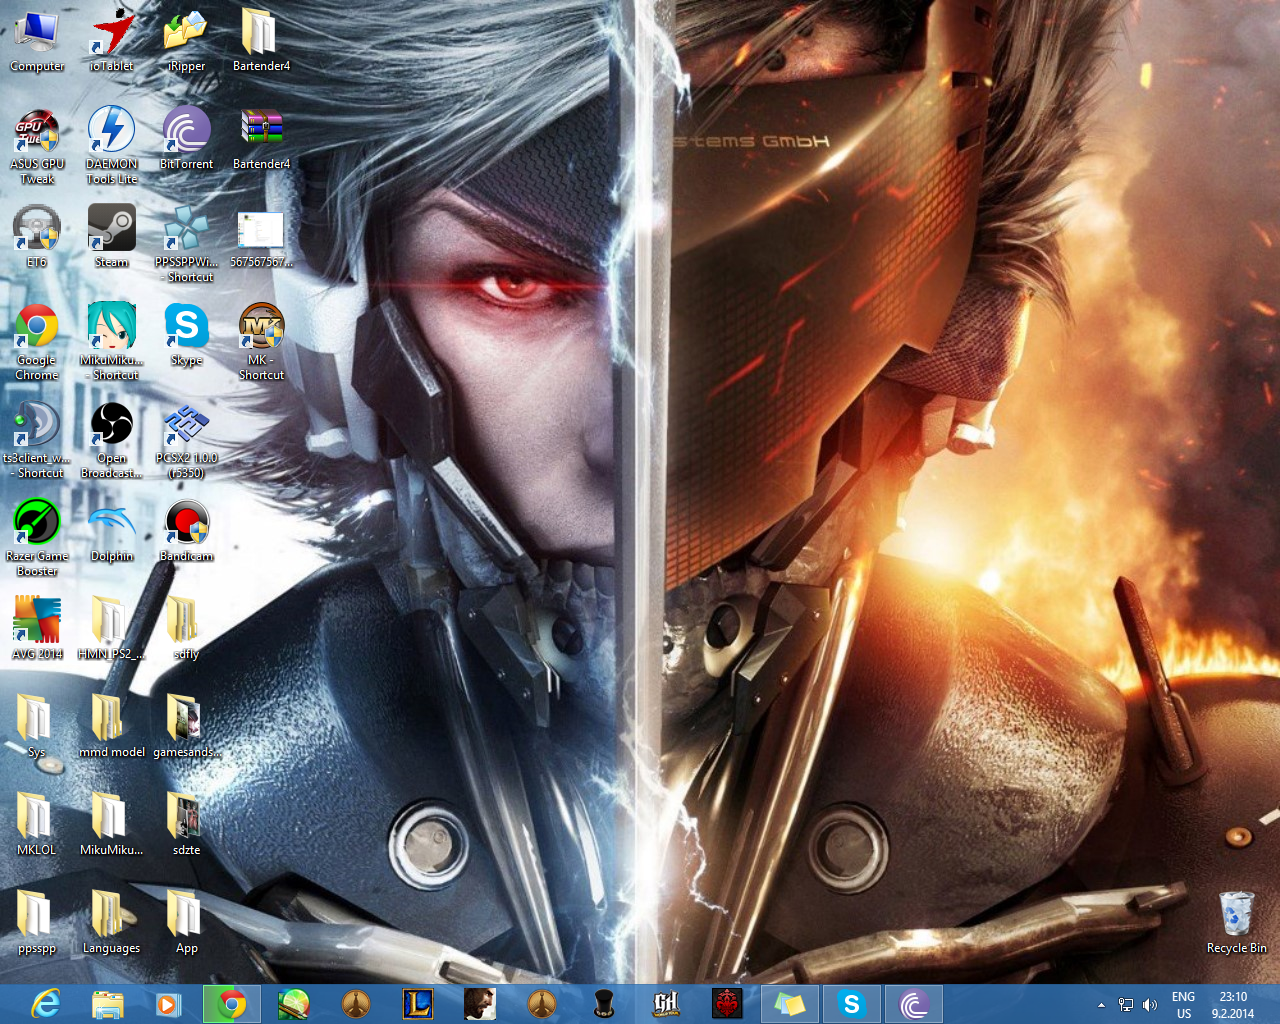Launch the GH taskbar icon
This screenshot has width=1280, height=1024.
pyautogui.click(x=666, y=1004)
